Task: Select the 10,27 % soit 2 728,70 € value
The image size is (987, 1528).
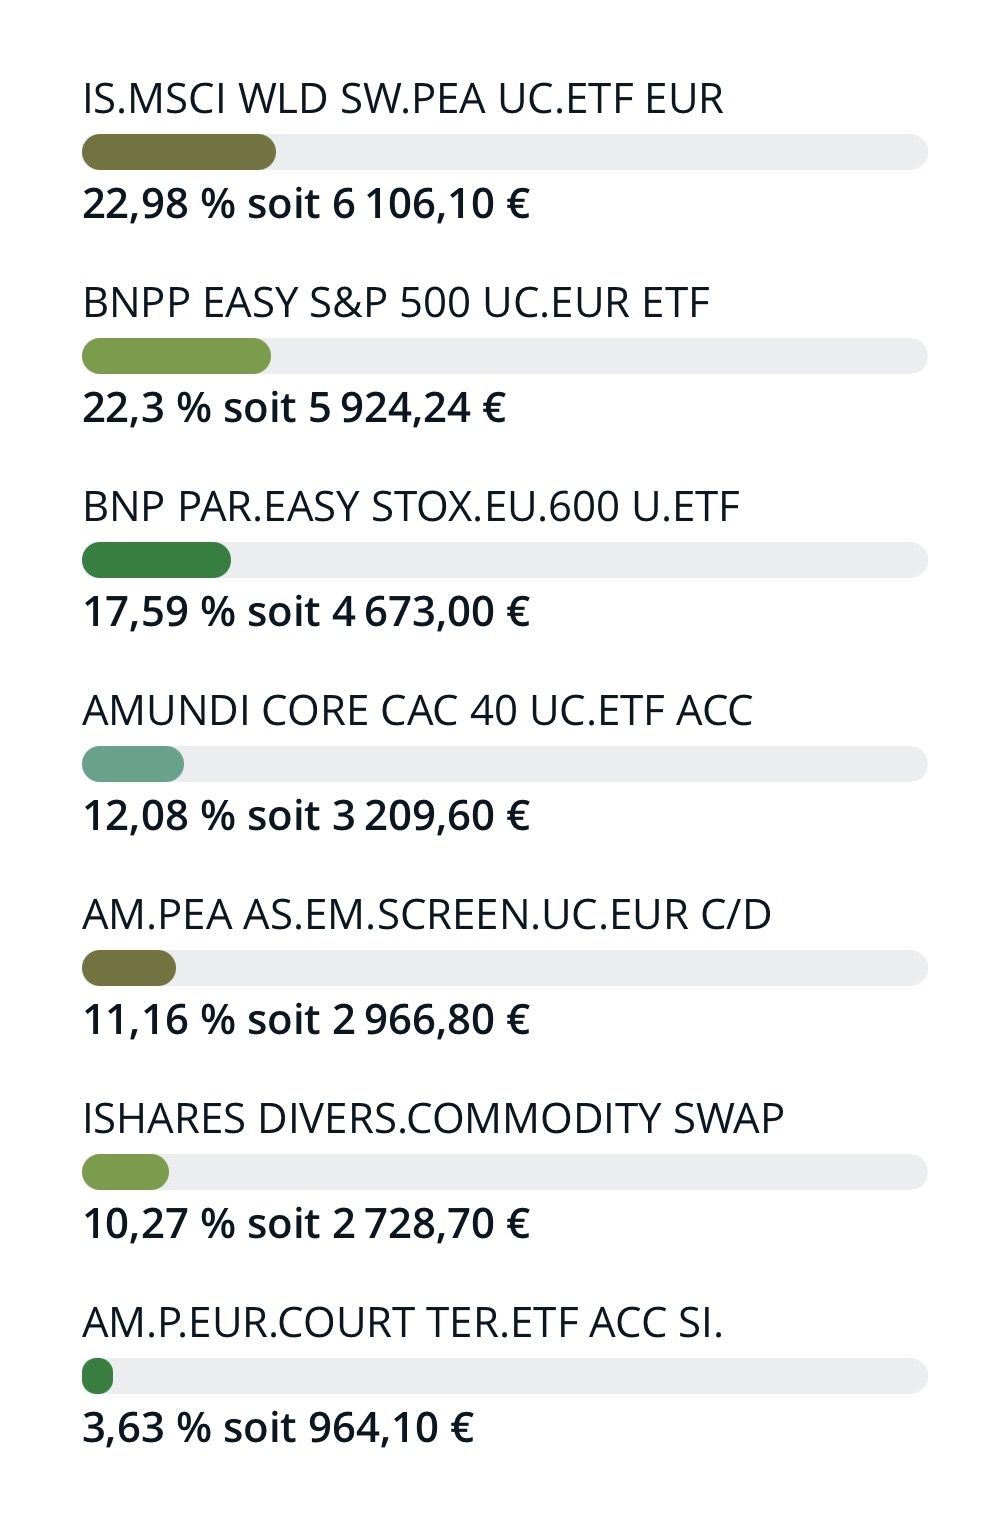Action: pyautogui.click(x=305, y=1224)
